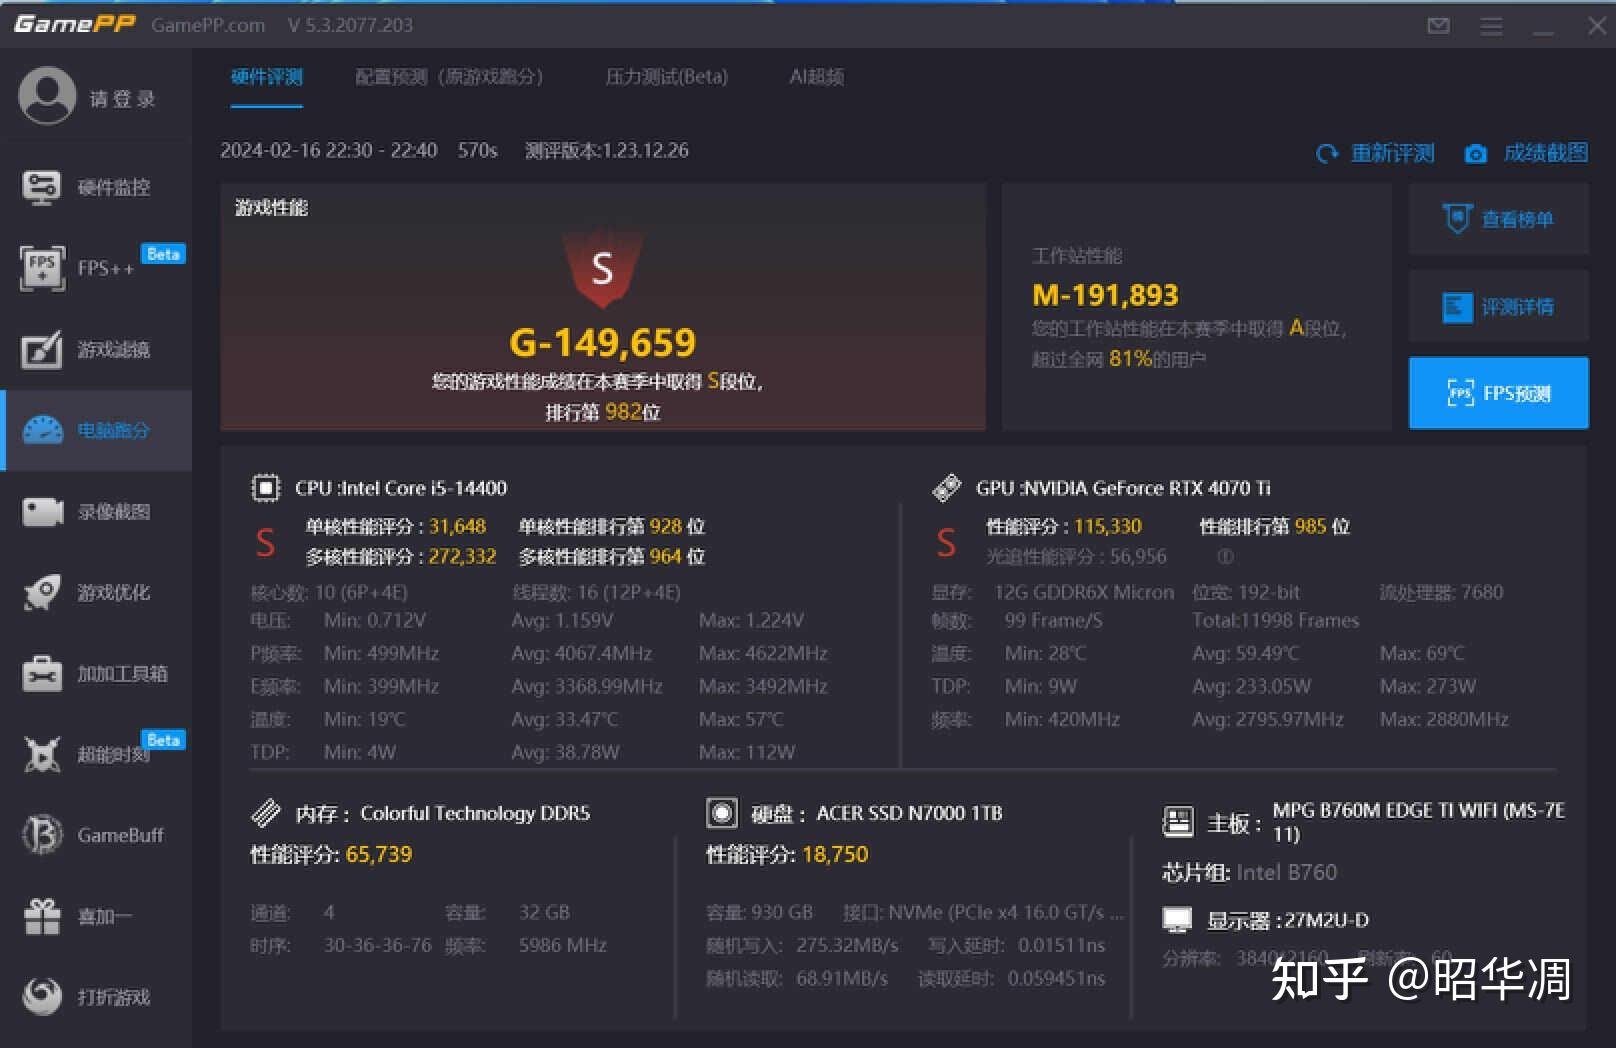1616x1048 pixels.
Task: Click the GamePP logo
Action: pyautogui.click(x=74, y=24)
